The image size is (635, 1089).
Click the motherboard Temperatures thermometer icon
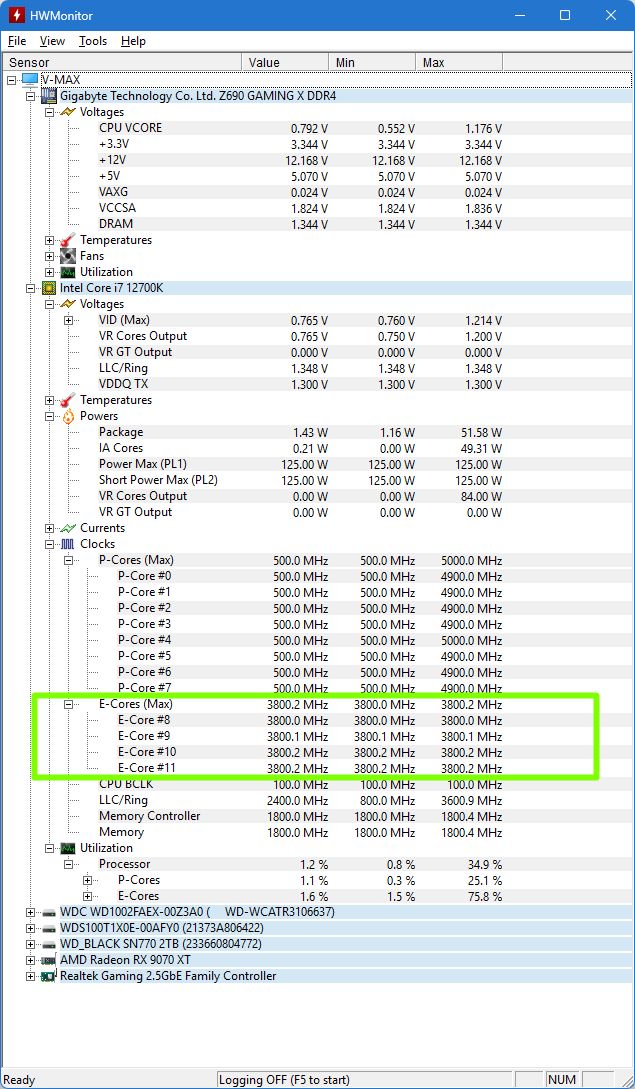(68, 240)
